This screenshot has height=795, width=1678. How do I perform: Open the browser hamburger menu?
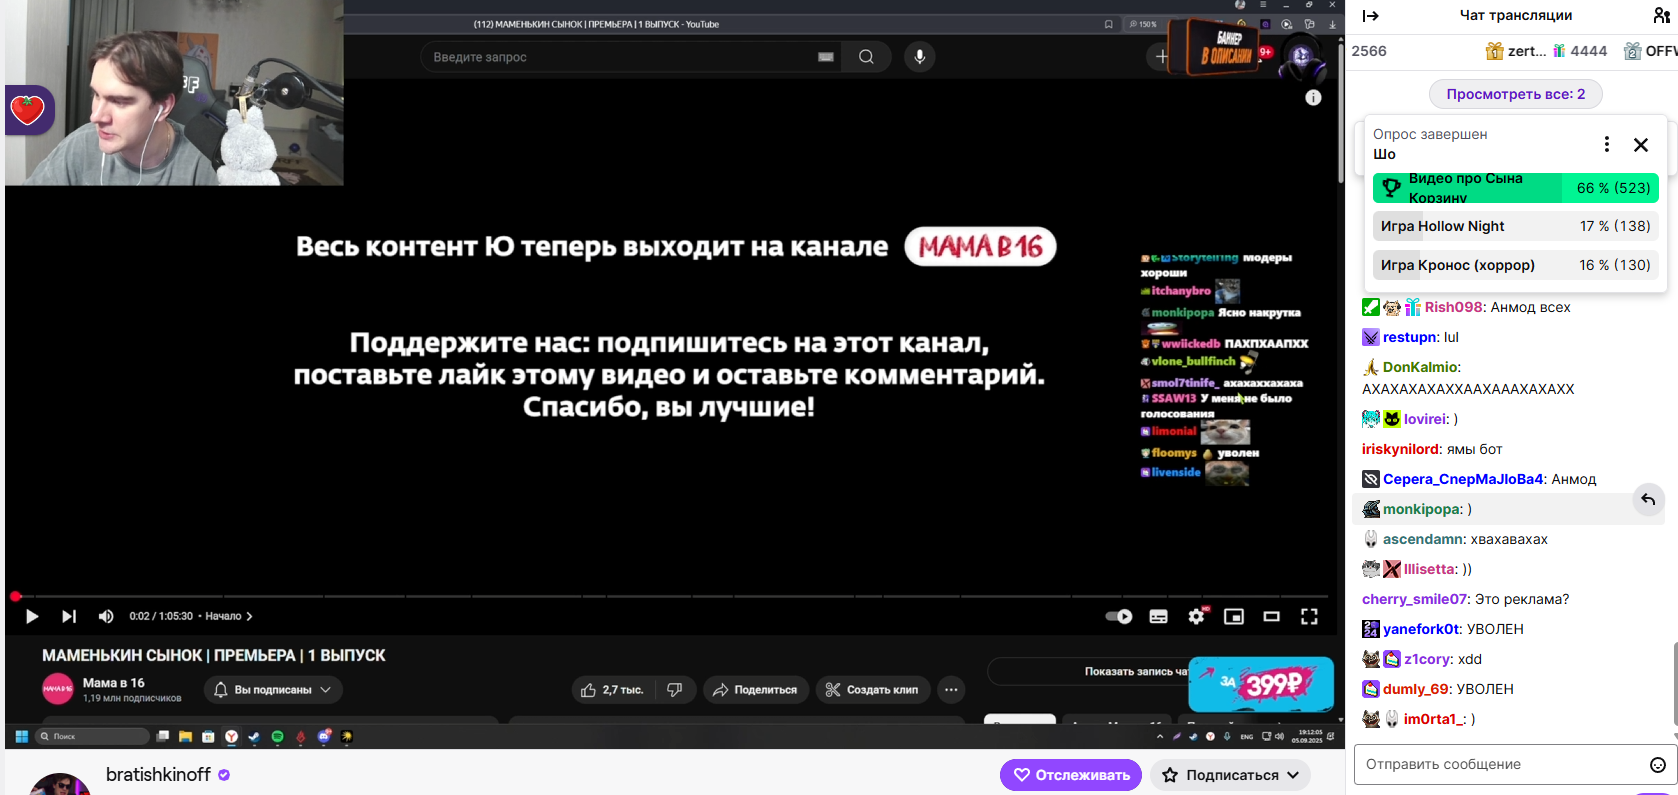(x=1263, y=5)
